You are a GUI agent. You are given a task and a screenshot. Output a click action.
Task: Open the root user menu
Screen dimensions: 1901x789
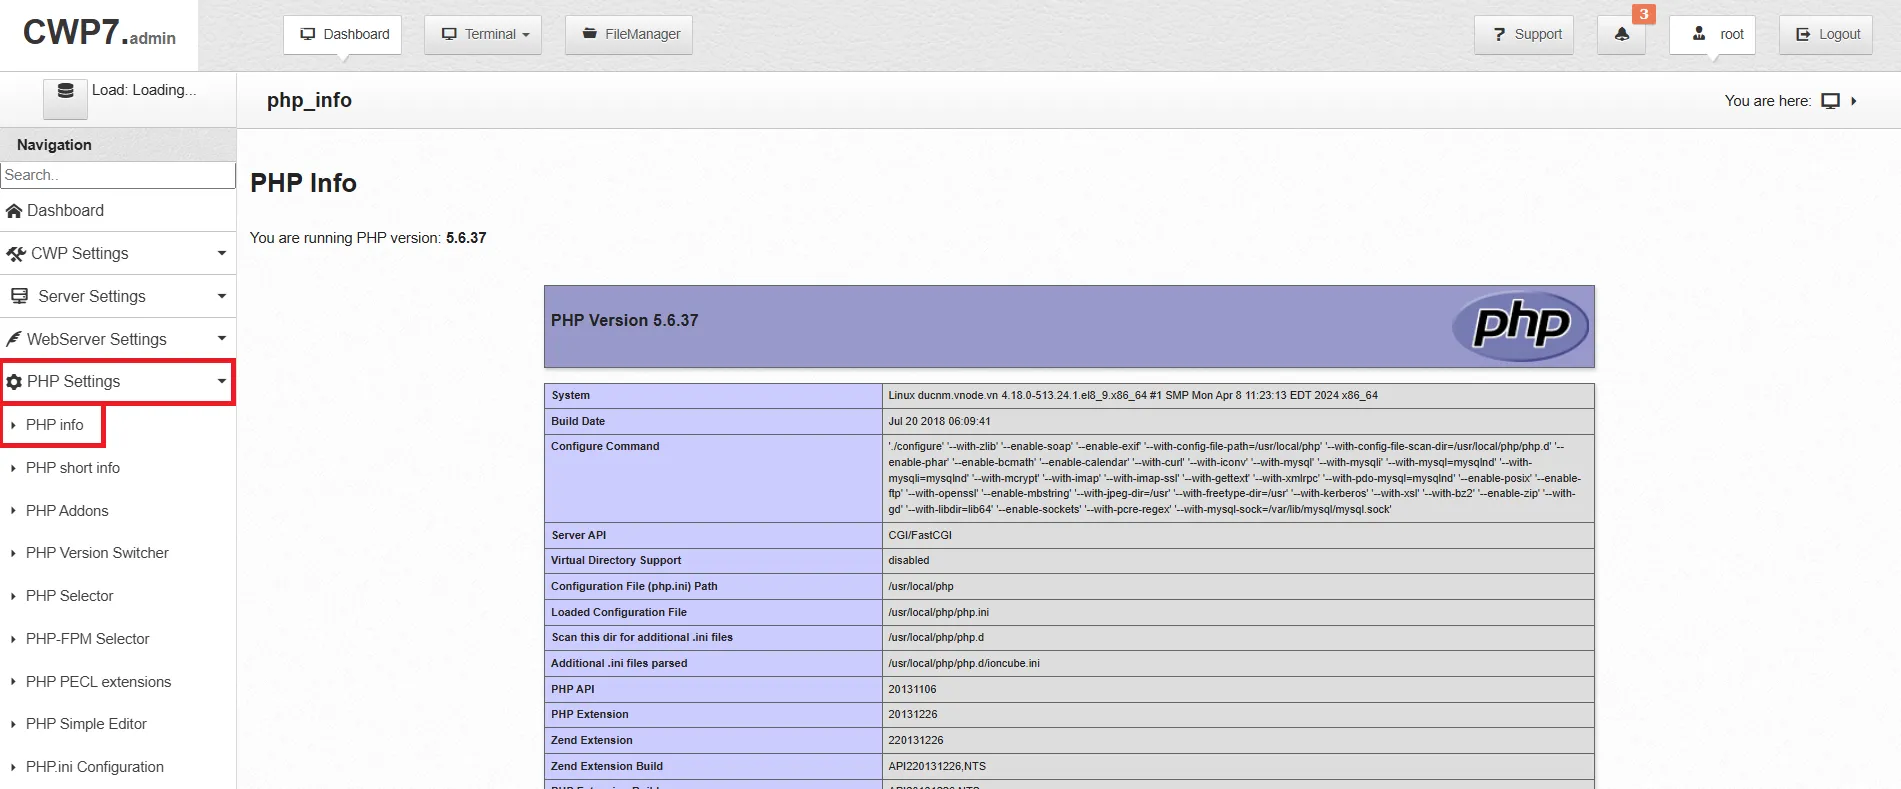click(x=1713, y=34)
